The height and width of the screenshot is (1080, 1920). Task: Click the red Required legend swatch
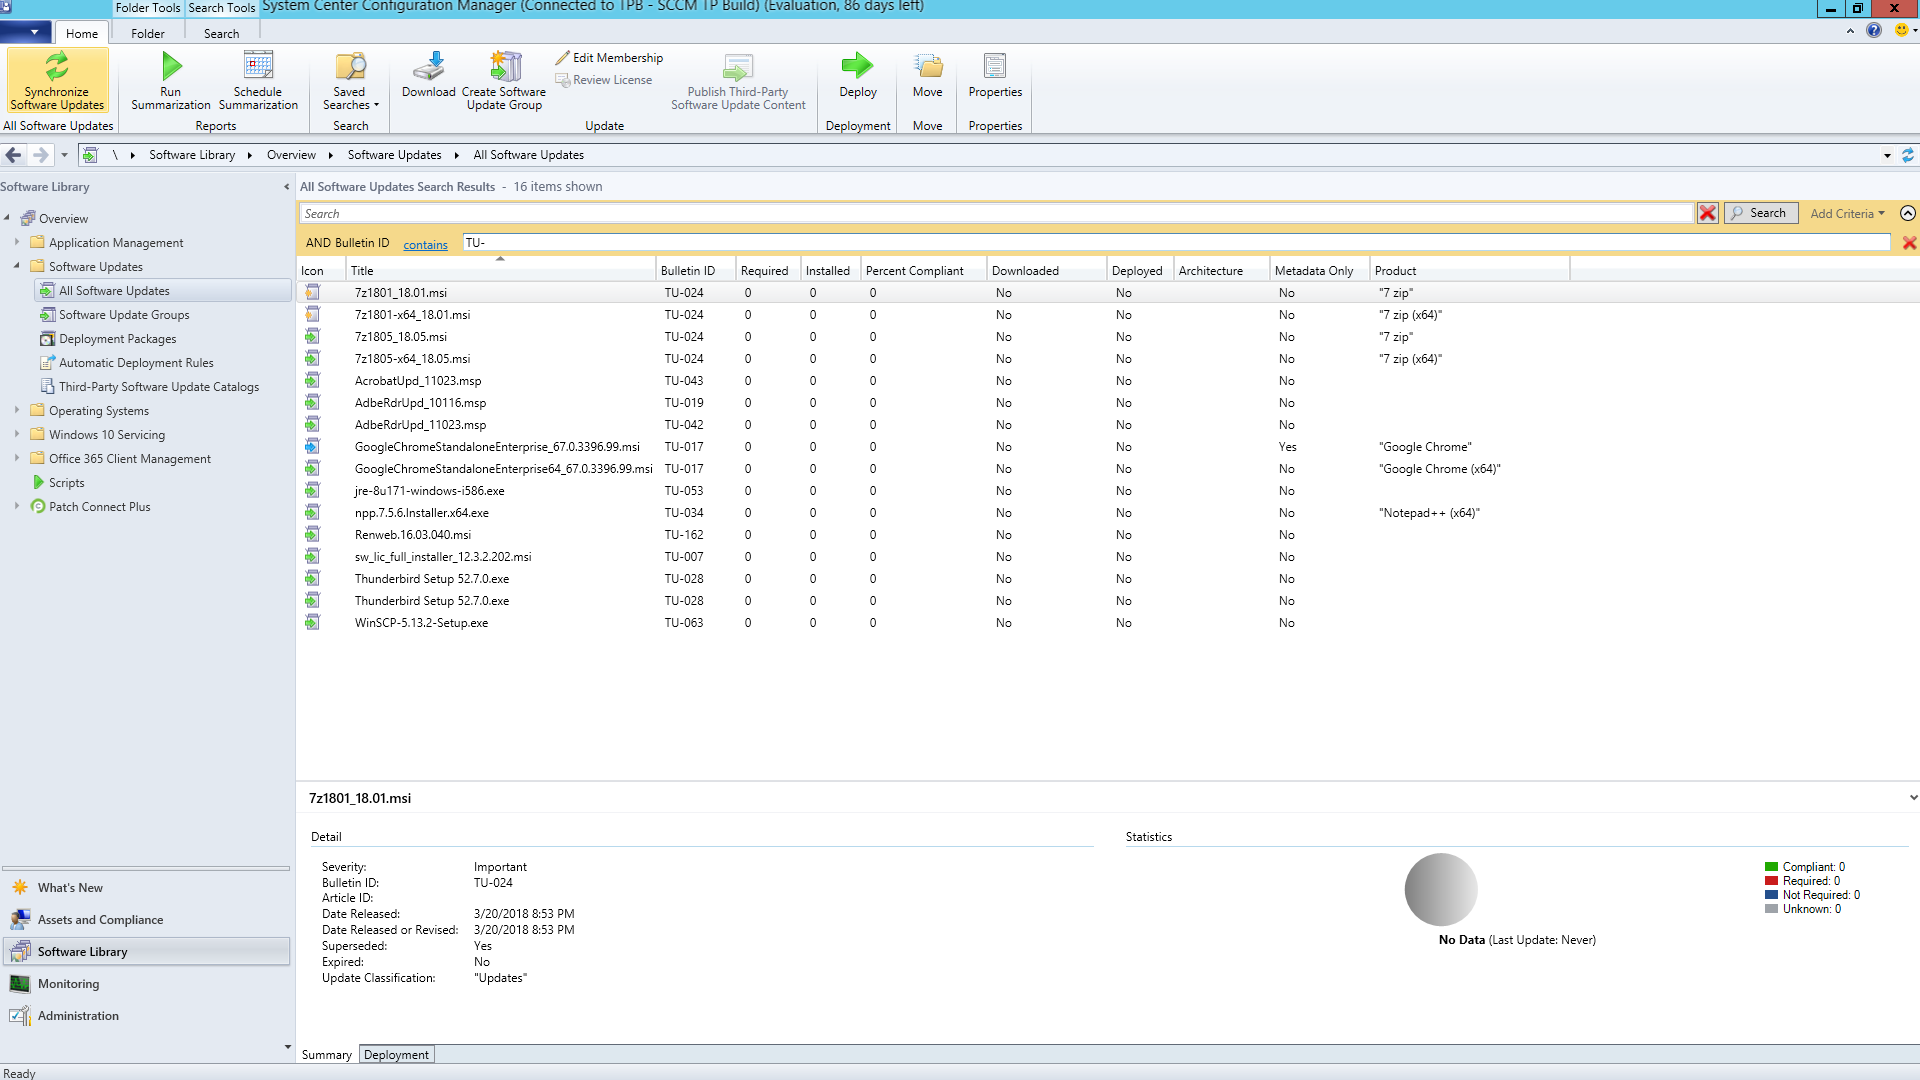(1771, 881)
